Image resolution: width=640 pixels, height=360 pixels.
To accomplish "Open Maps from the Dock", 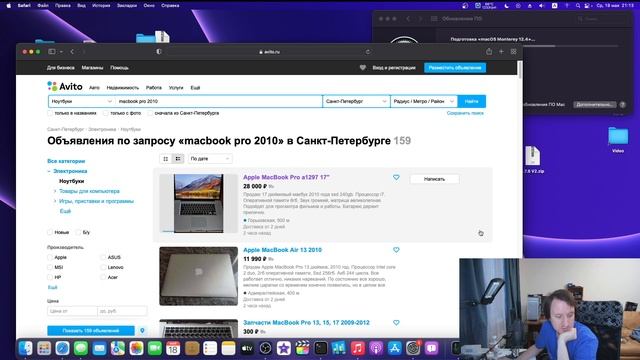I will (x=118, y=348).
